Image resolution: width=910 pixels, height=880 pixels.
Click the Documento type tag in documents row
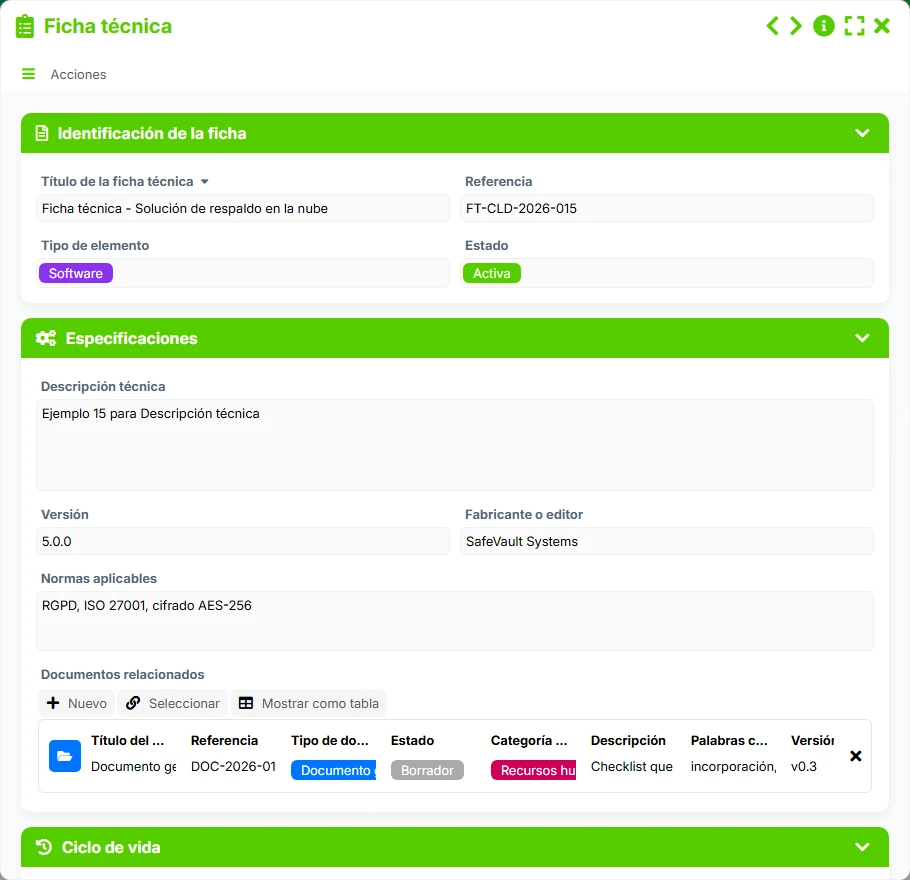pyautogui.click(x=333, y=770)
